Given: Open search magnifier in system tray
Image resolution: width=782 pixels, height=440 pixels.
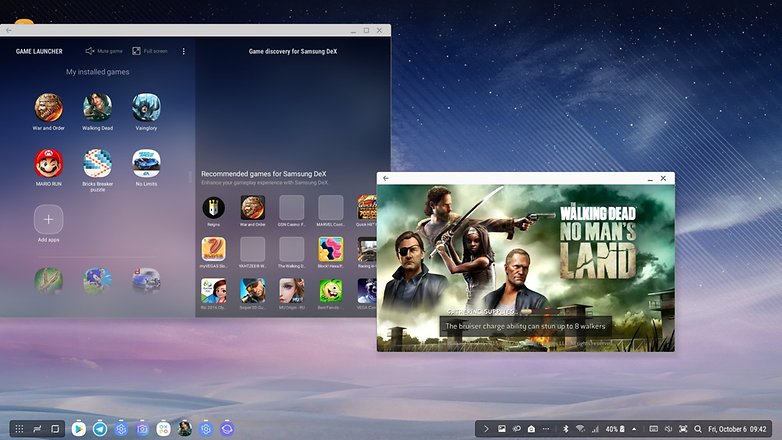Looking at the screenshot, I should (698, 429).
